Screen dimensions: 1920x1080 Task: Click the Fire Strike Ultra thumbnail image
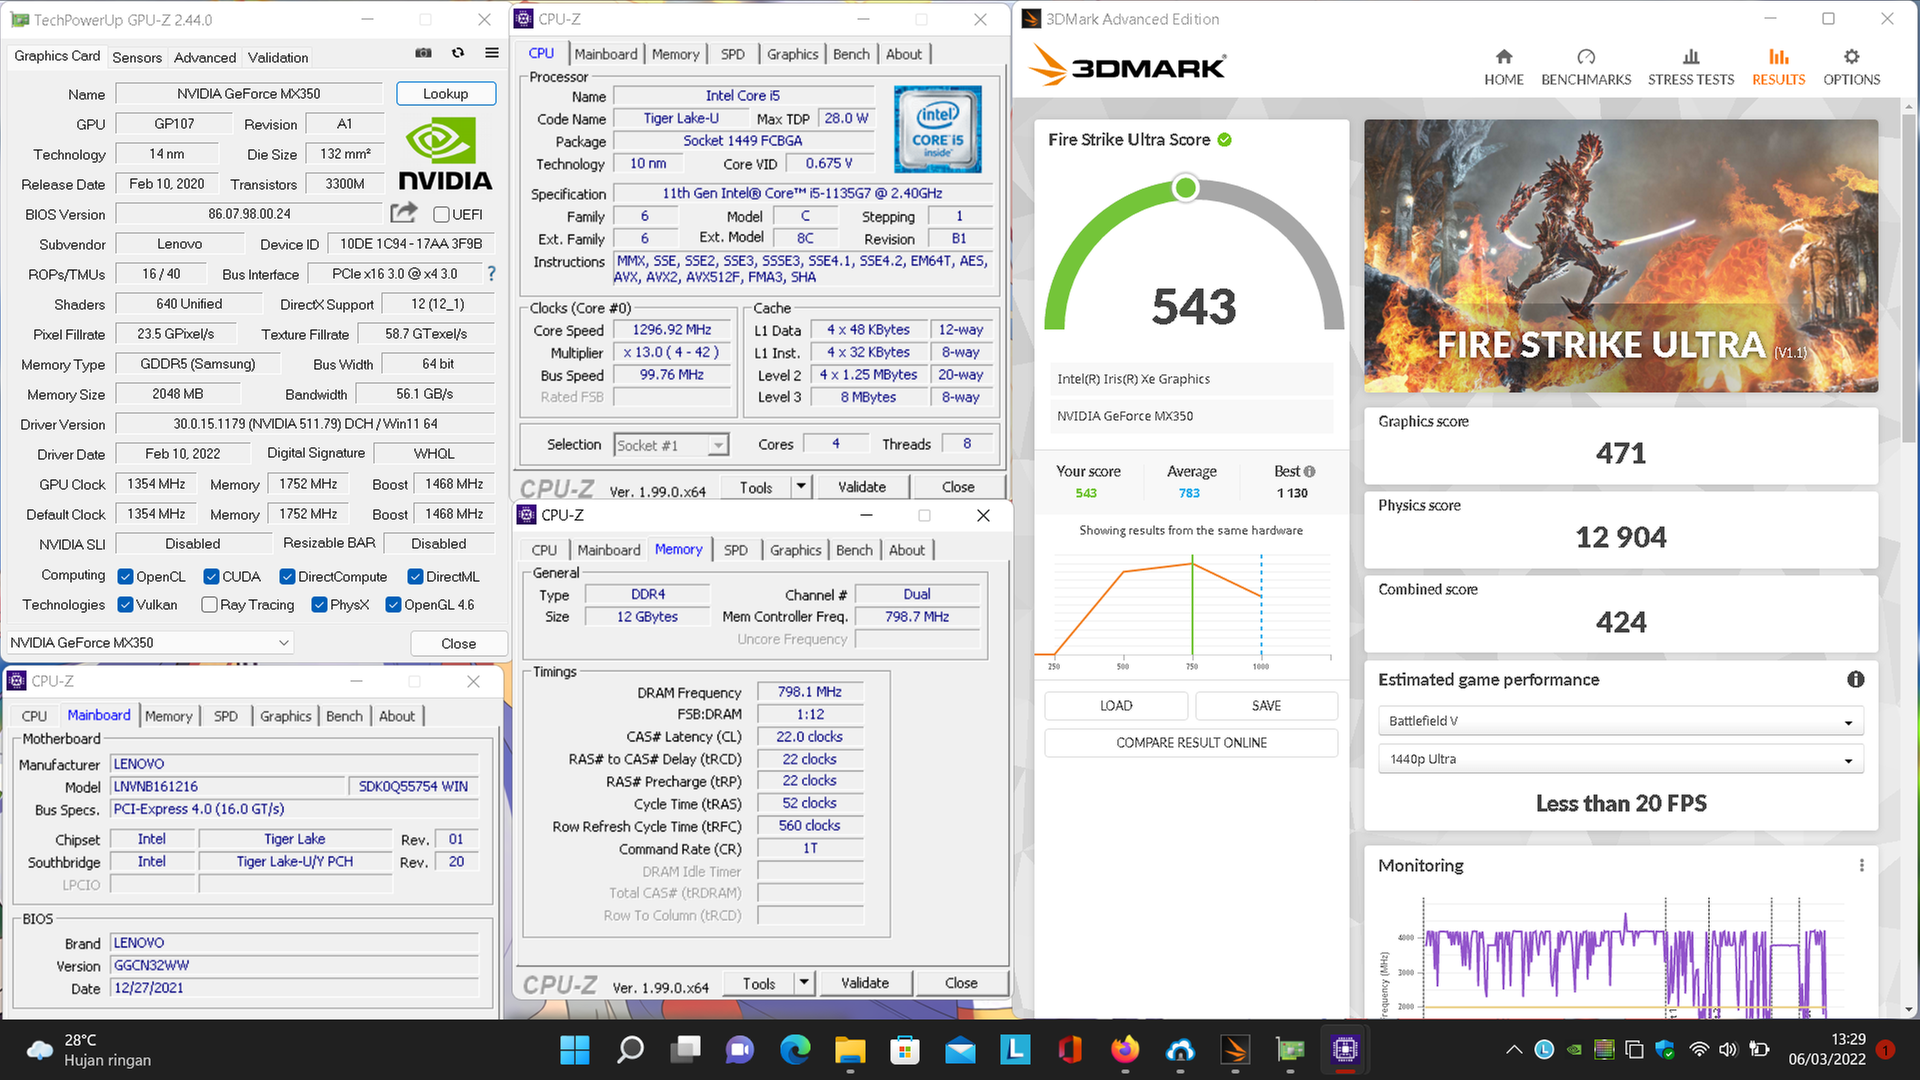click(x=1621, y=256)
